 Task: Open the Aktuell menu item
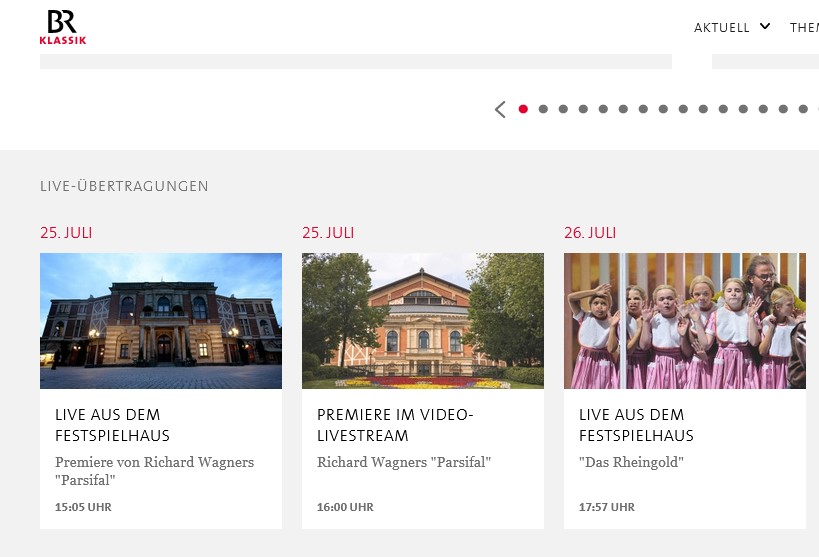721,28
